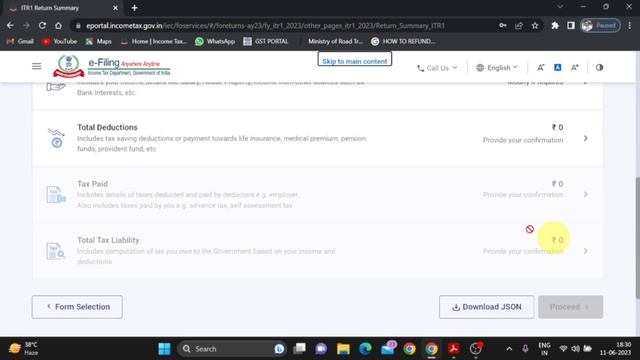Click the Tax Paid heading
Image resolution: width=640 pixels, height=360 pixels.
(93, 184)
